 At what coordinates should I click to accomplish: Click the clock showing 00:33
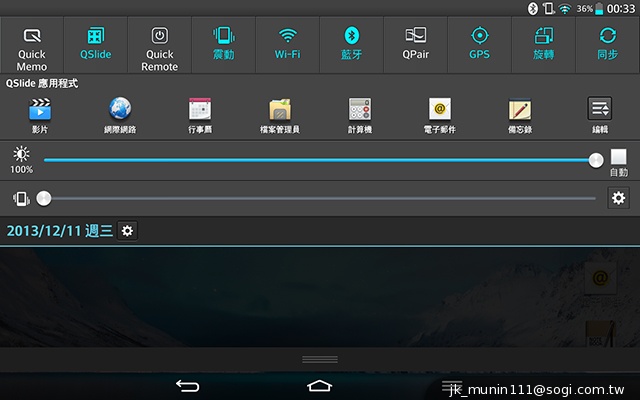(x=621, y=9)
